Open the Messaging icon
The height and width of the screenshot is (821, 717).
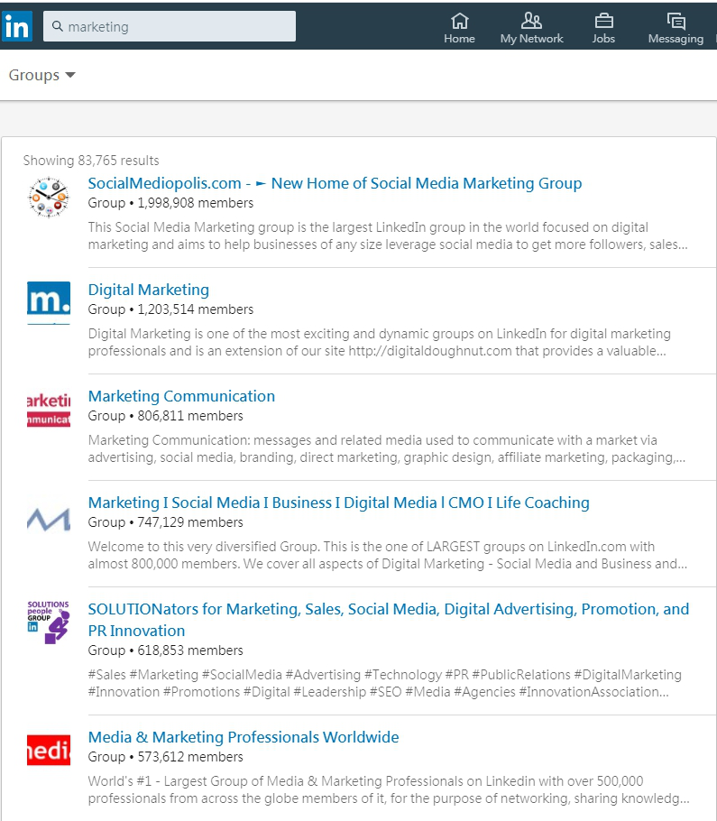[x=676, y=21]
